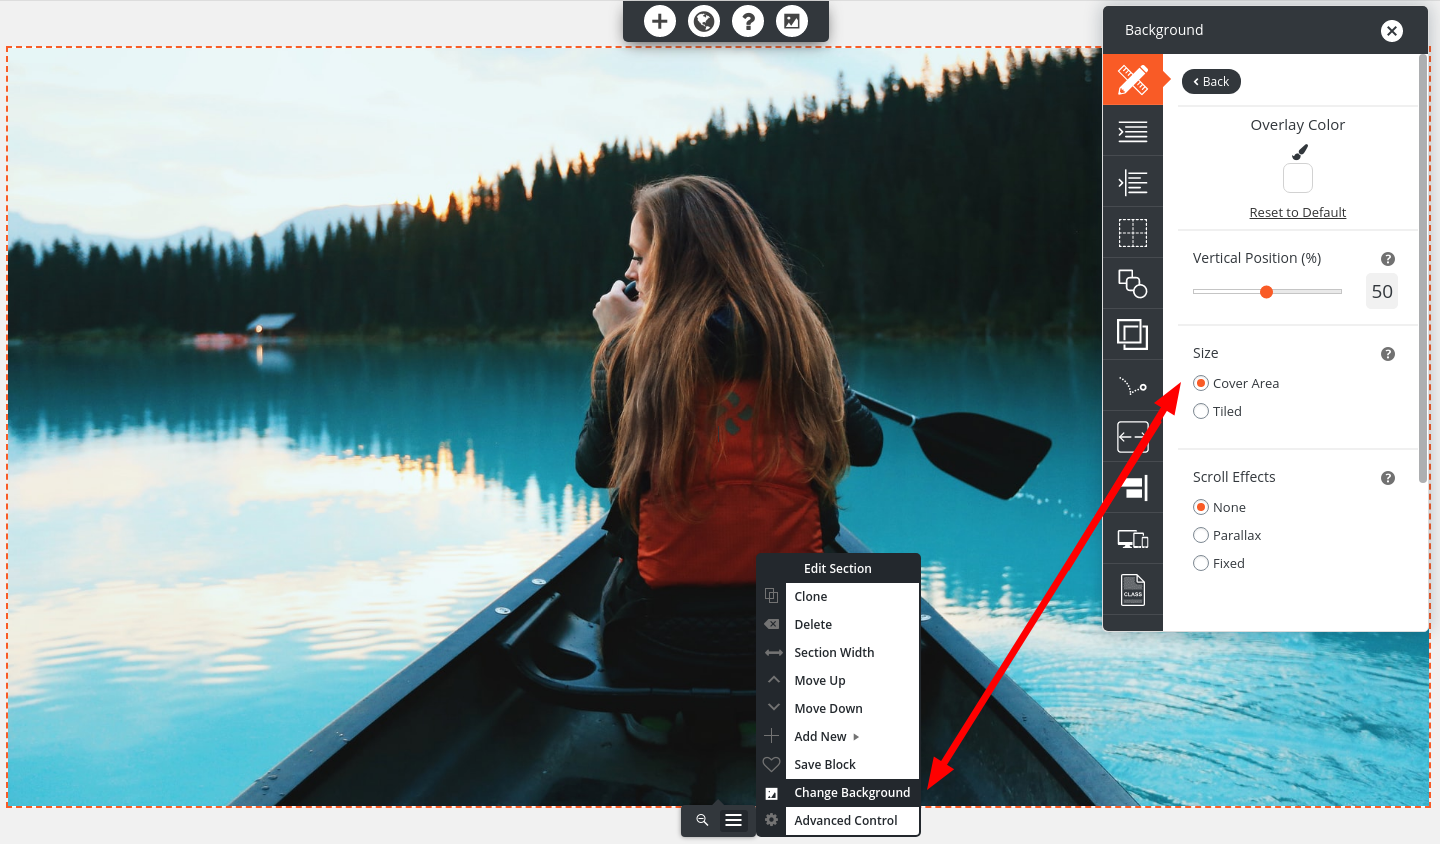Click the paintbrush icon above overlay color swatch
1440x844 pixels.
coord(1299,152)
